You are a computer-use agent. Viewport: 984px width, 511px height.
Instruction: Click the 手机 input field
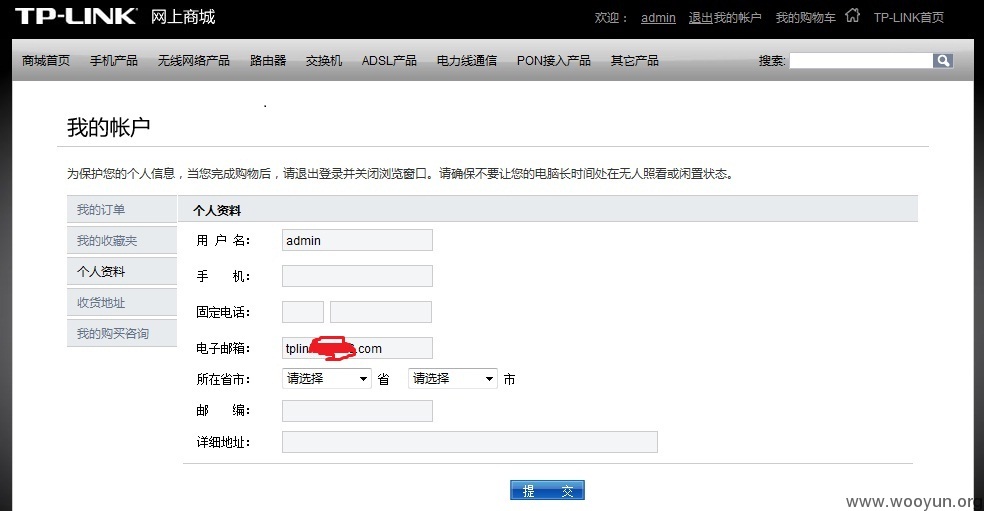click(x=357, y=276)
